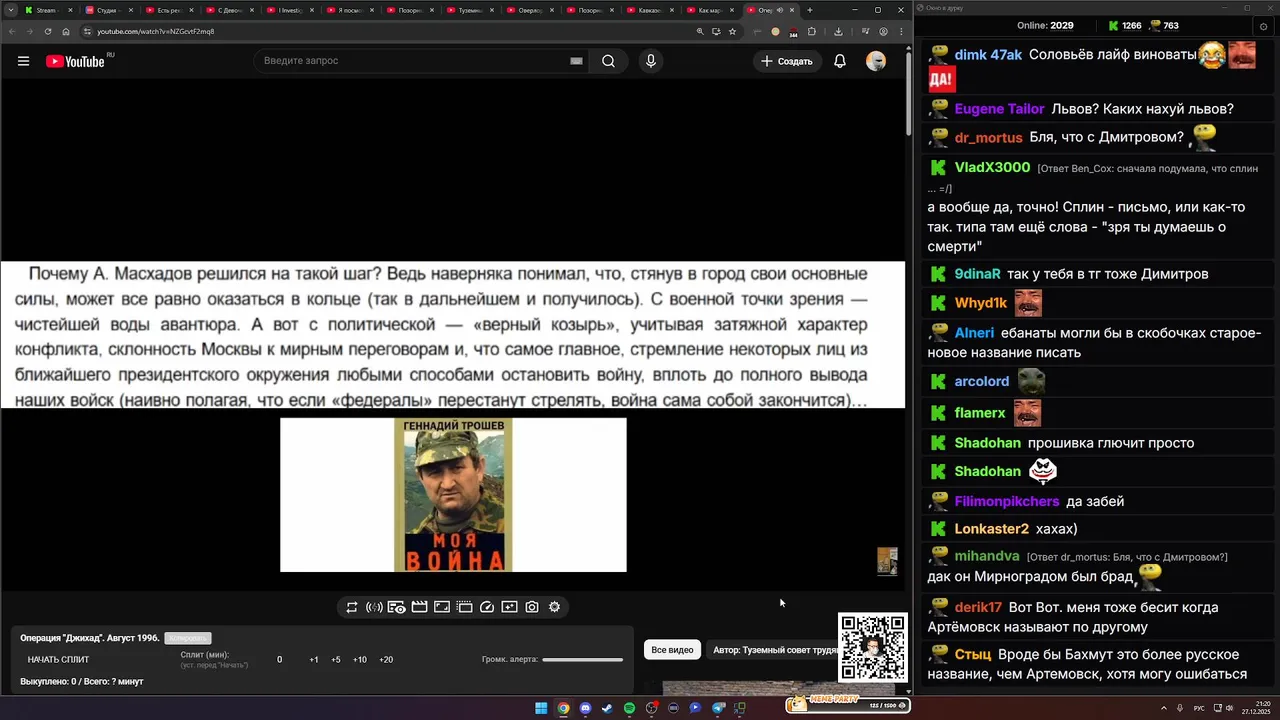The image size is (1280, 720).
Task: Open username dimk 47ak in chat
Action: 988,55
